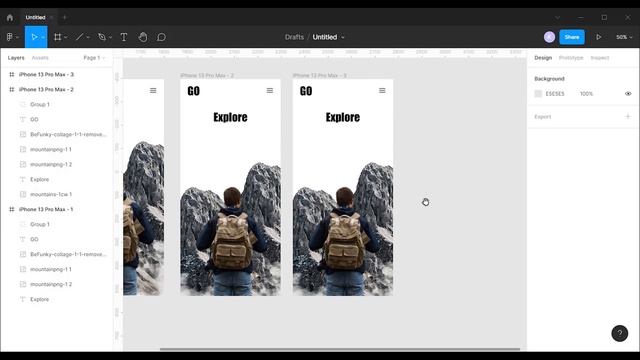The height and width of the screenshot is (360, 640).
Task: Open shape tools dropdown arrow
Action: tap(88, 38)
